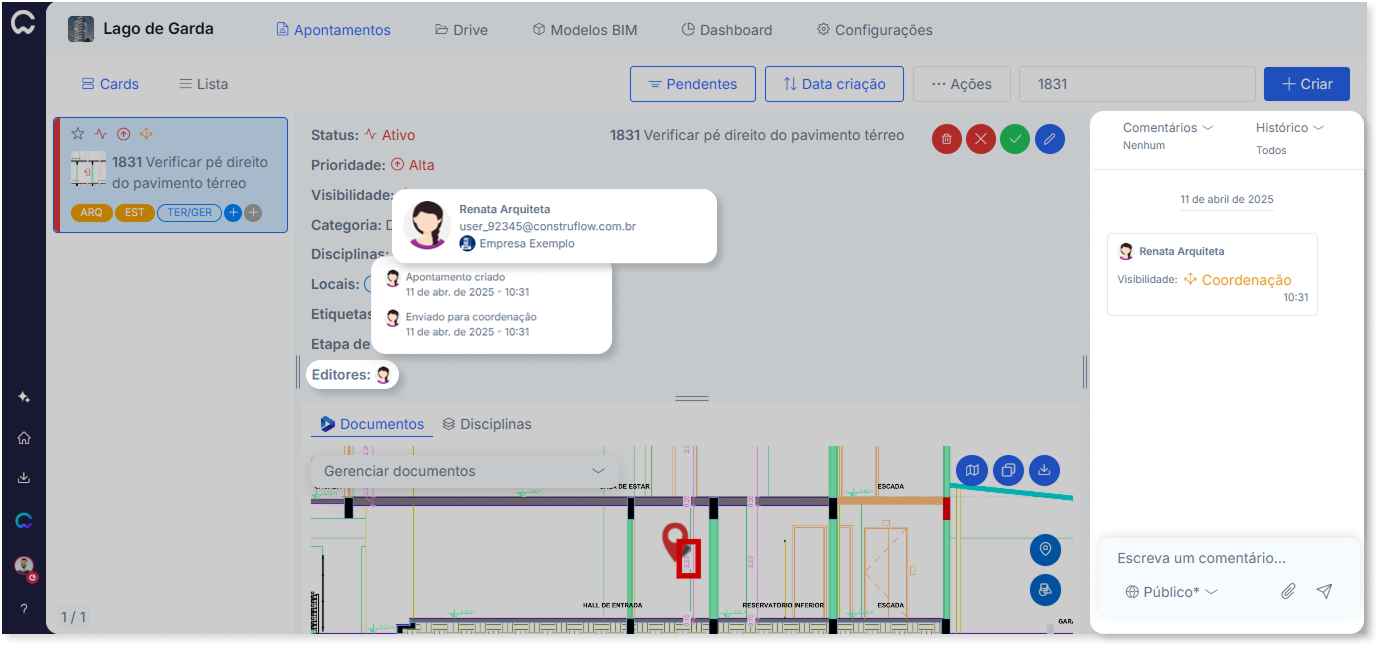This screenshot has width=1379, height=646.
Task: Open the Apontamentos tab
Action: tap(333, 30)
